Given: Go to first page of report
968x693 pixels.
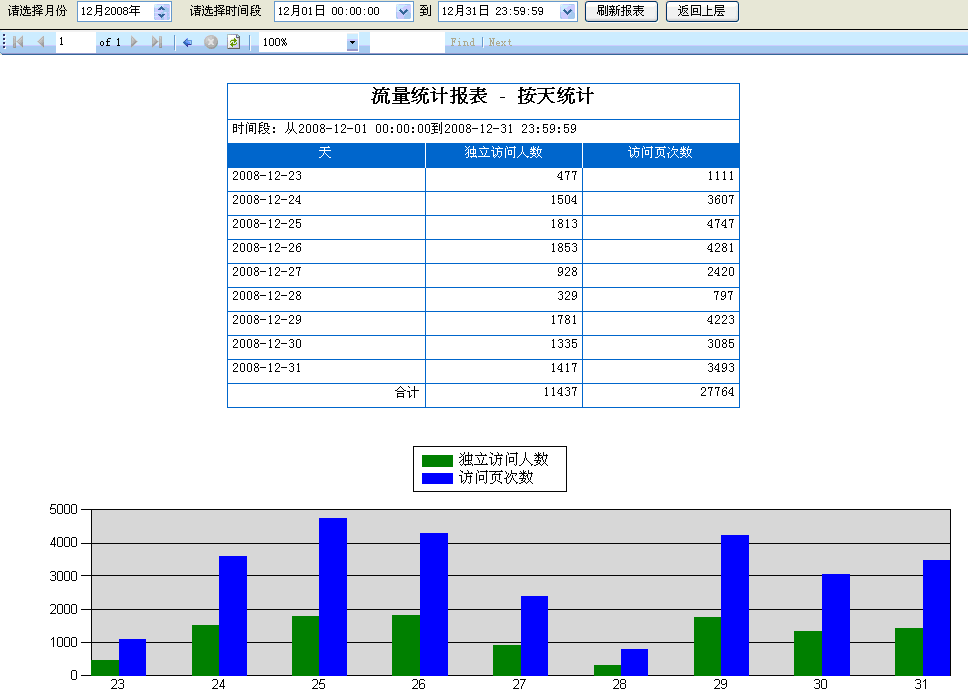Looking at the screenshot, I should point(18,42).
